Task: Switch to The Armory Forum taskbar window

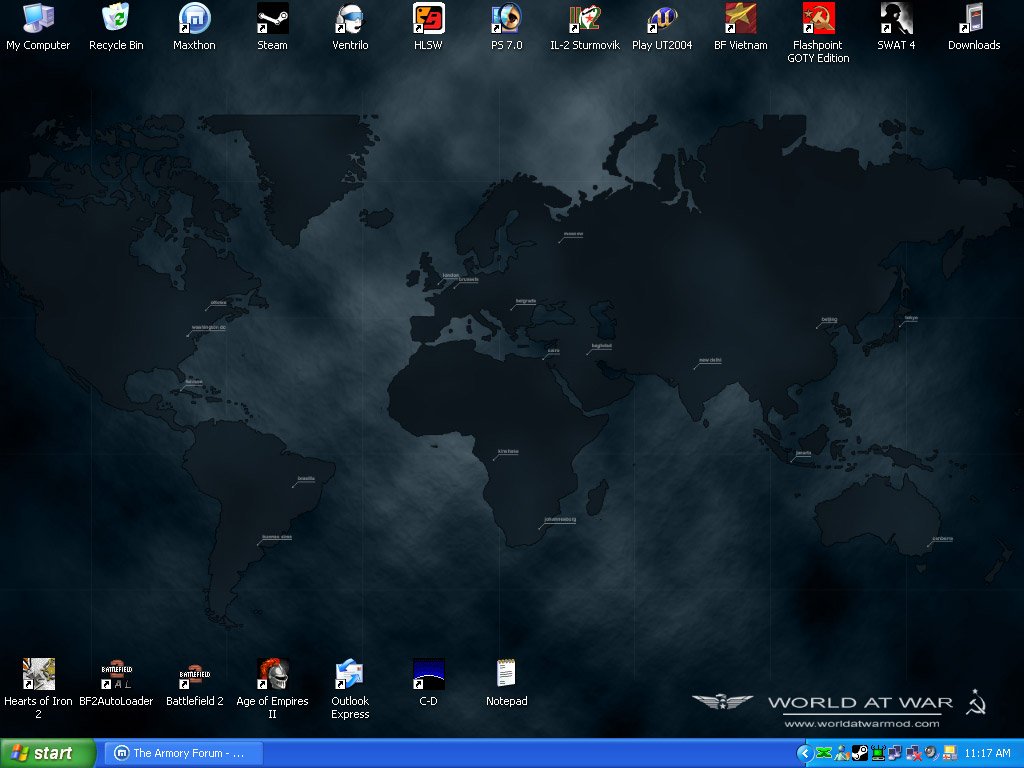Action: pos(182,753)
